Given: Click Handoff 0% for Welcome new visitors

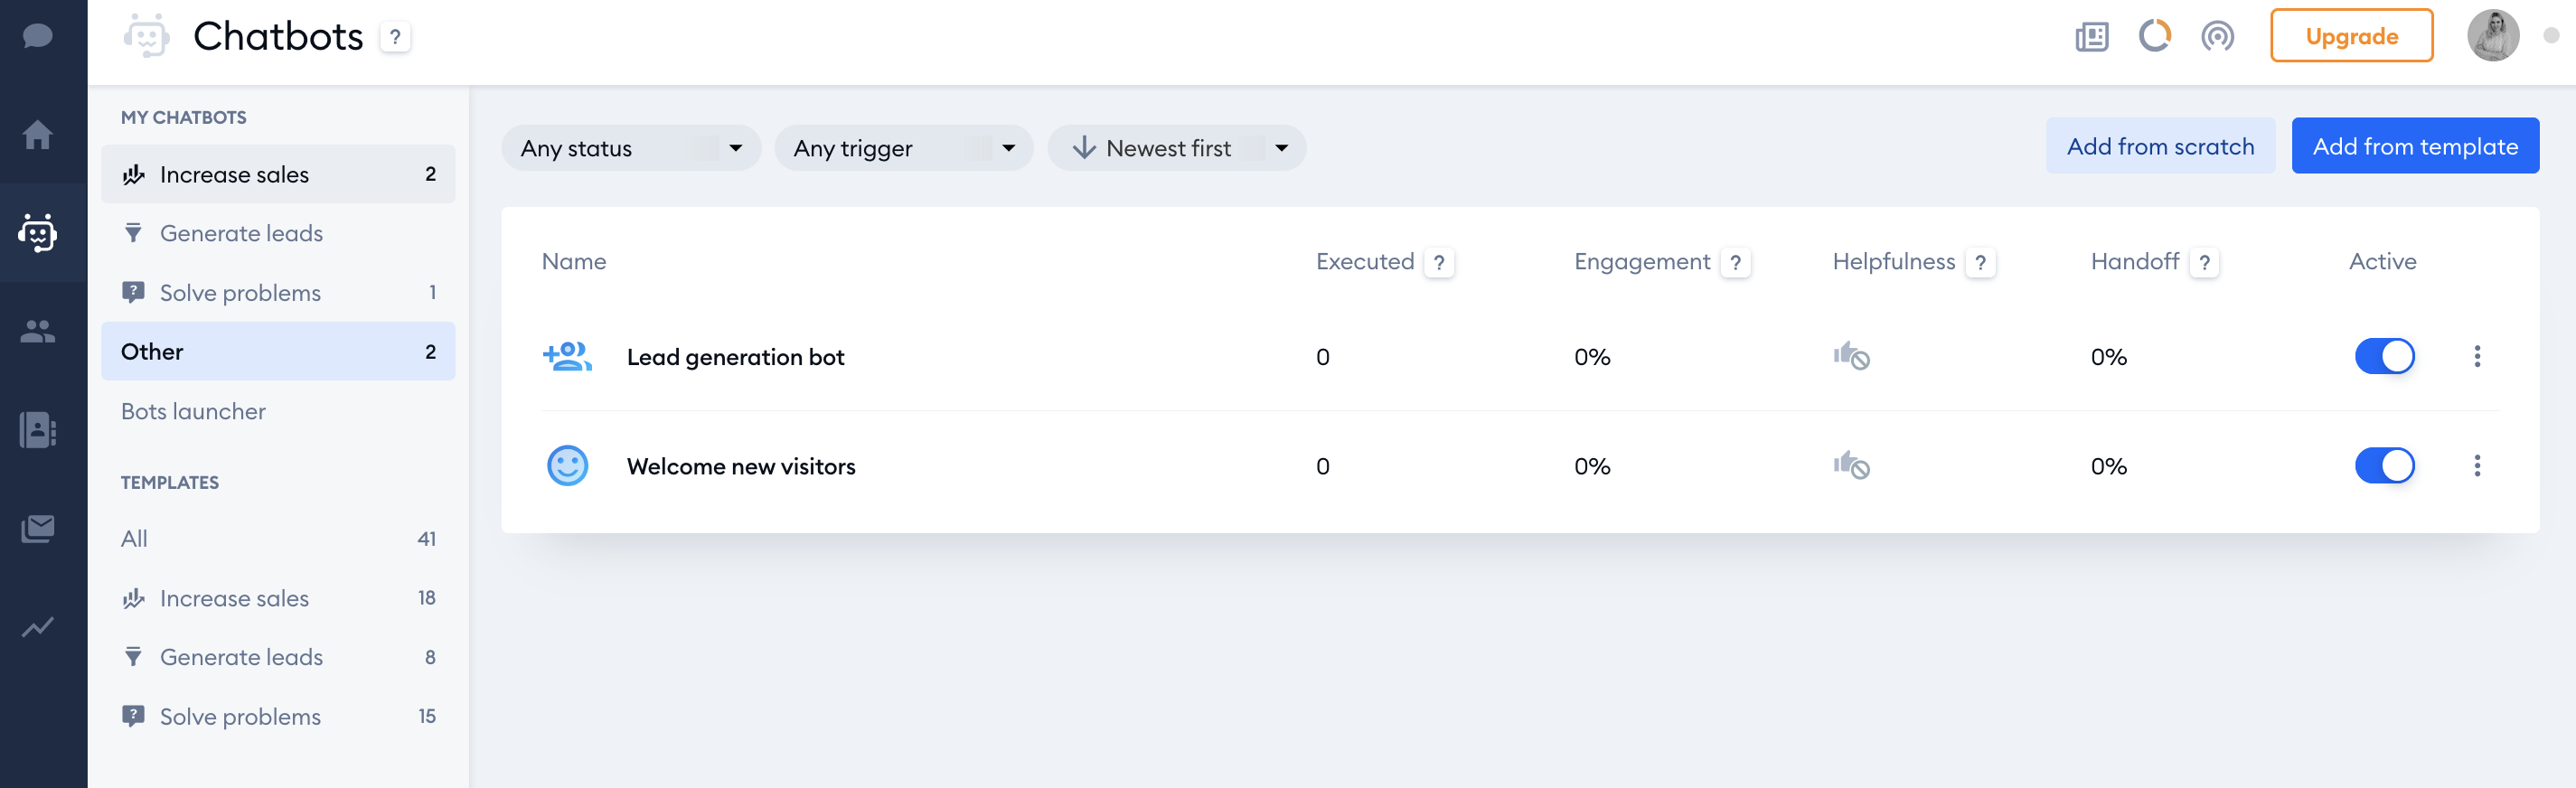Looking at the screenshot, I should click(2108, 466).
